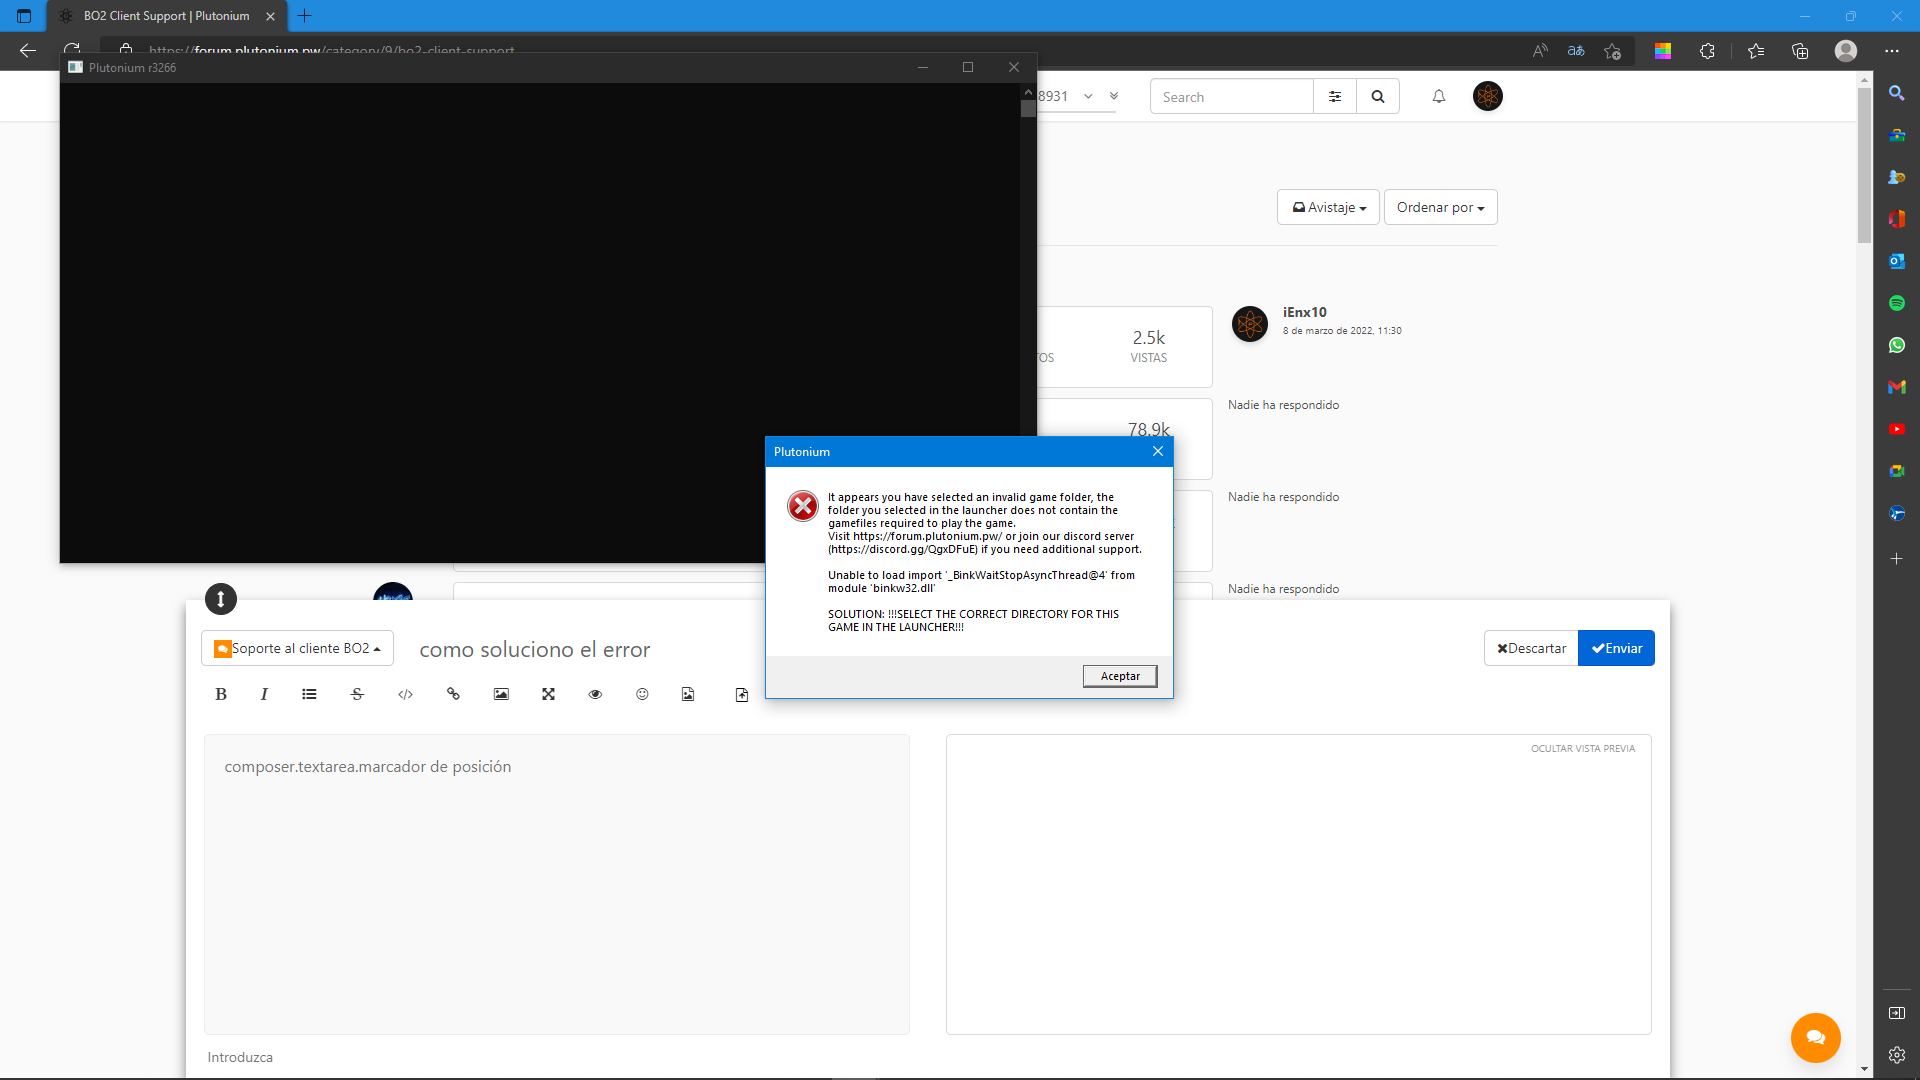The height and width of the screenshot is (1080, 1920).
Task: Select the BO2 Client Support browser tab
Action: 166,16
